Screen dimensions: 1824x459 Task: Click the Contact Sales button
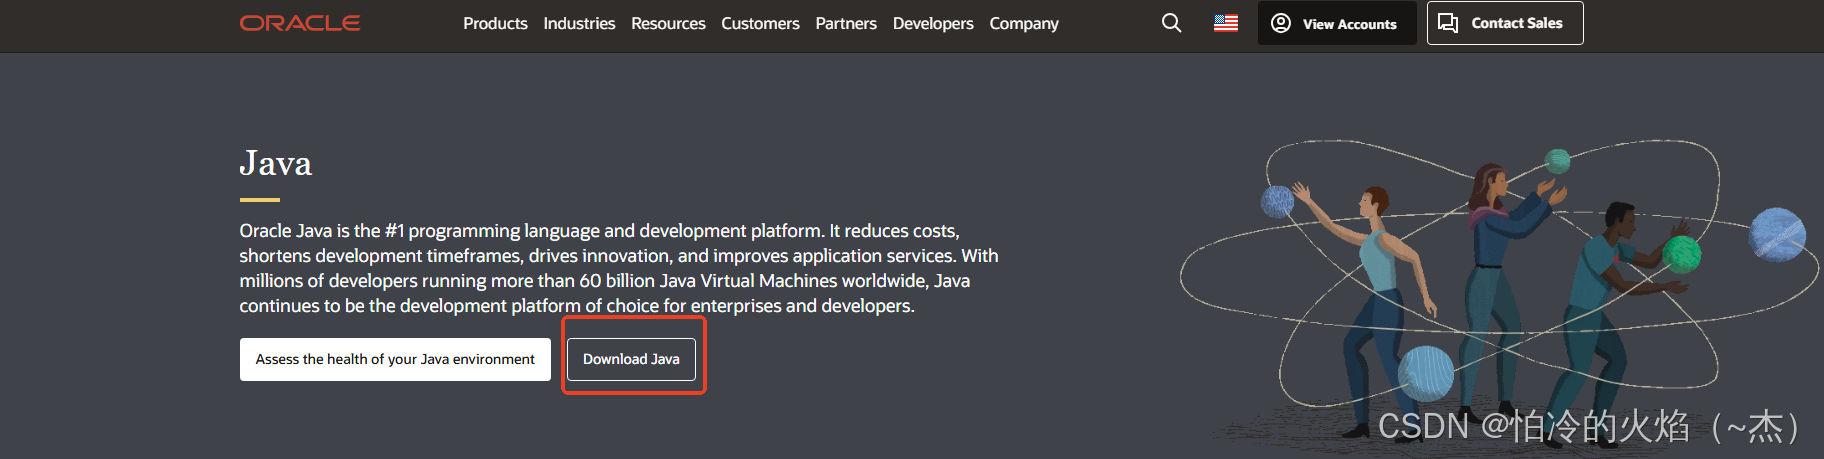click(1505, 23)
